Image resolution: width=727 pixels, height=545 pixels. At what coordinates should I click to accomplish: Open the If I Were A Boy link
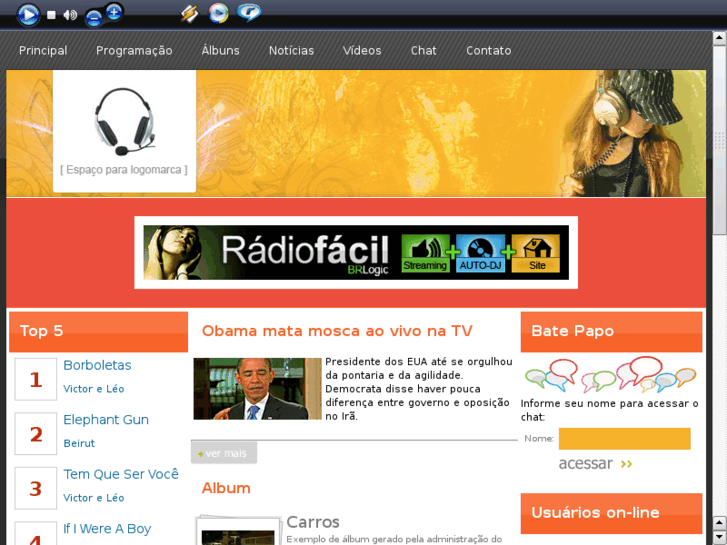point(107,529)
